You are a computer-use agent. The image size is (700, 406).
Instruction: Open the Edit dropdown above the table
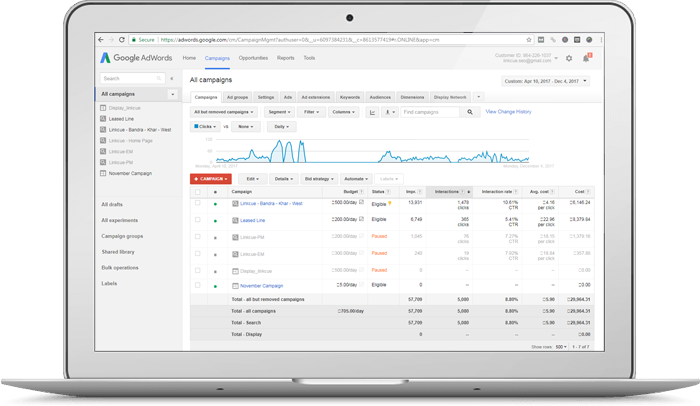coord(253,179)
